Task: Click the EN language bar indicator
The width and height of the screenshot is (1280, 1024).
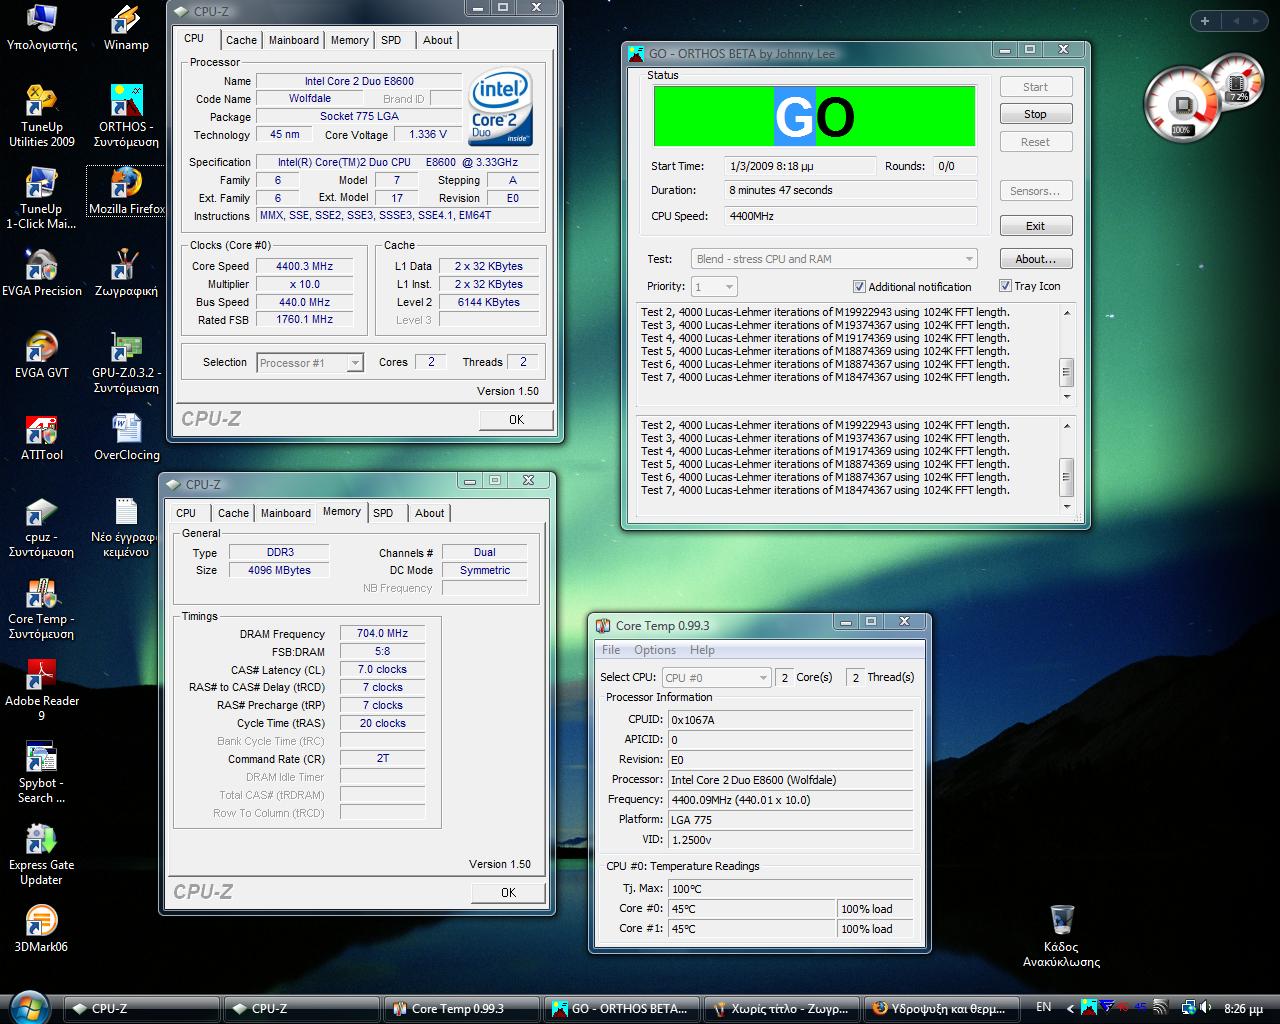Action: pos(1043,1007)
